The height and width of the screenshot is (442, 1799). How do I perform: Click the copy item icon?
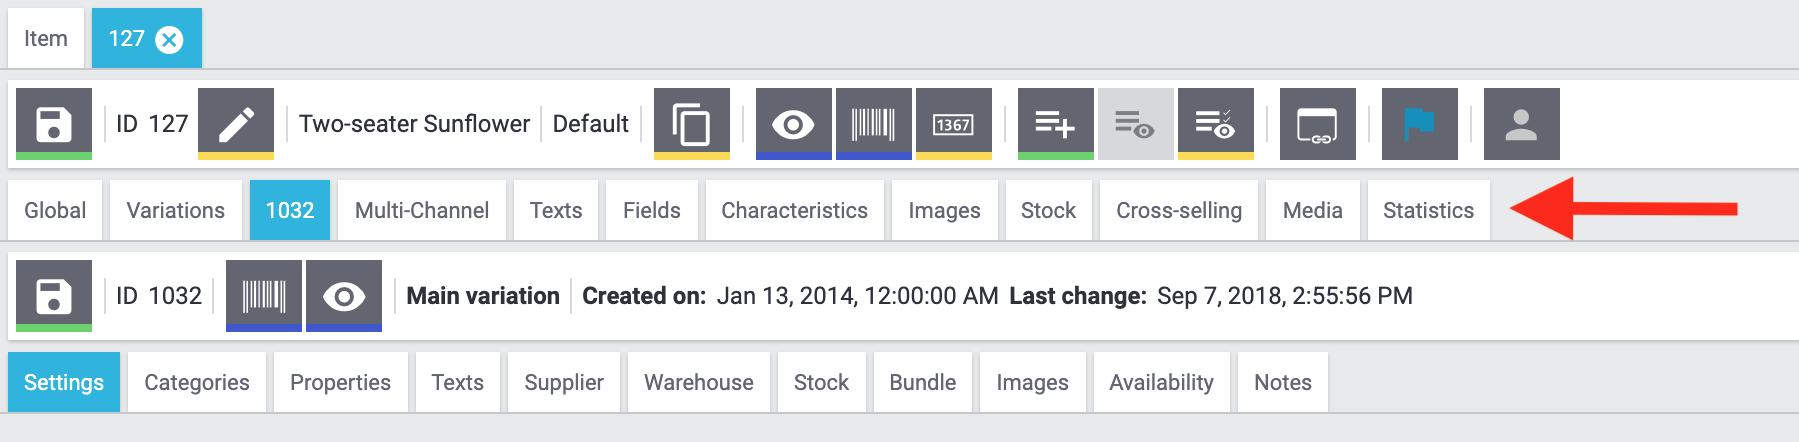(692, 124)
